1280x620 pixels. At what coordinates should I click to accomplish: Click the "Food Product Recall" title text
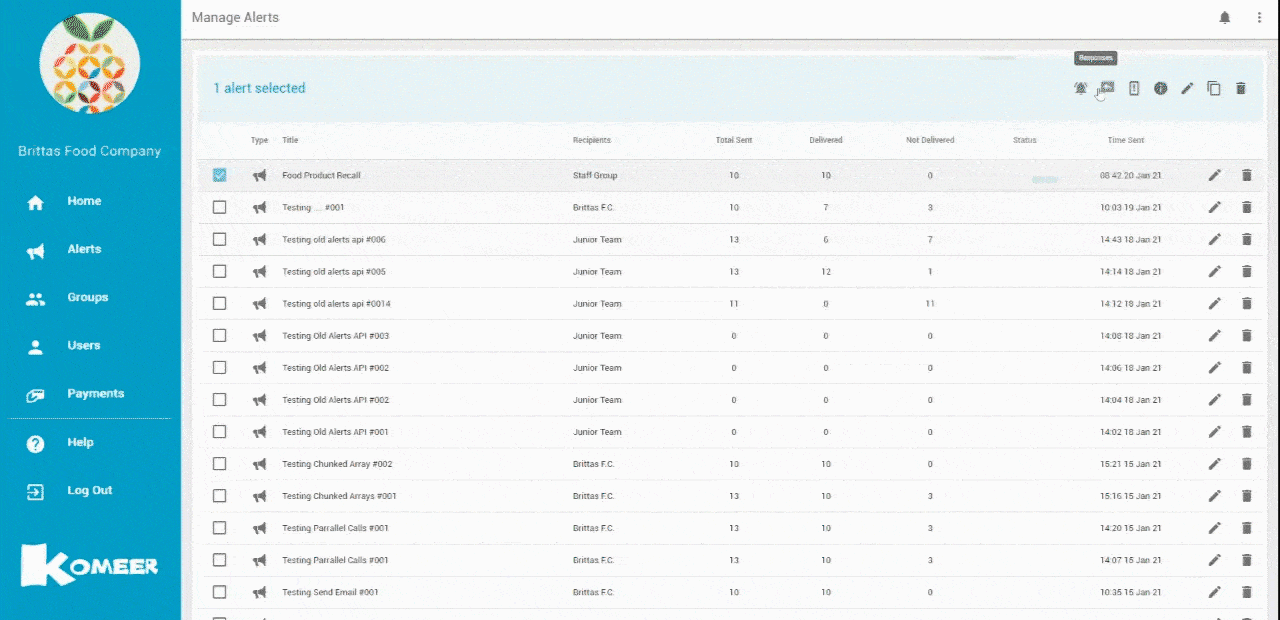[x=321, y=175]
